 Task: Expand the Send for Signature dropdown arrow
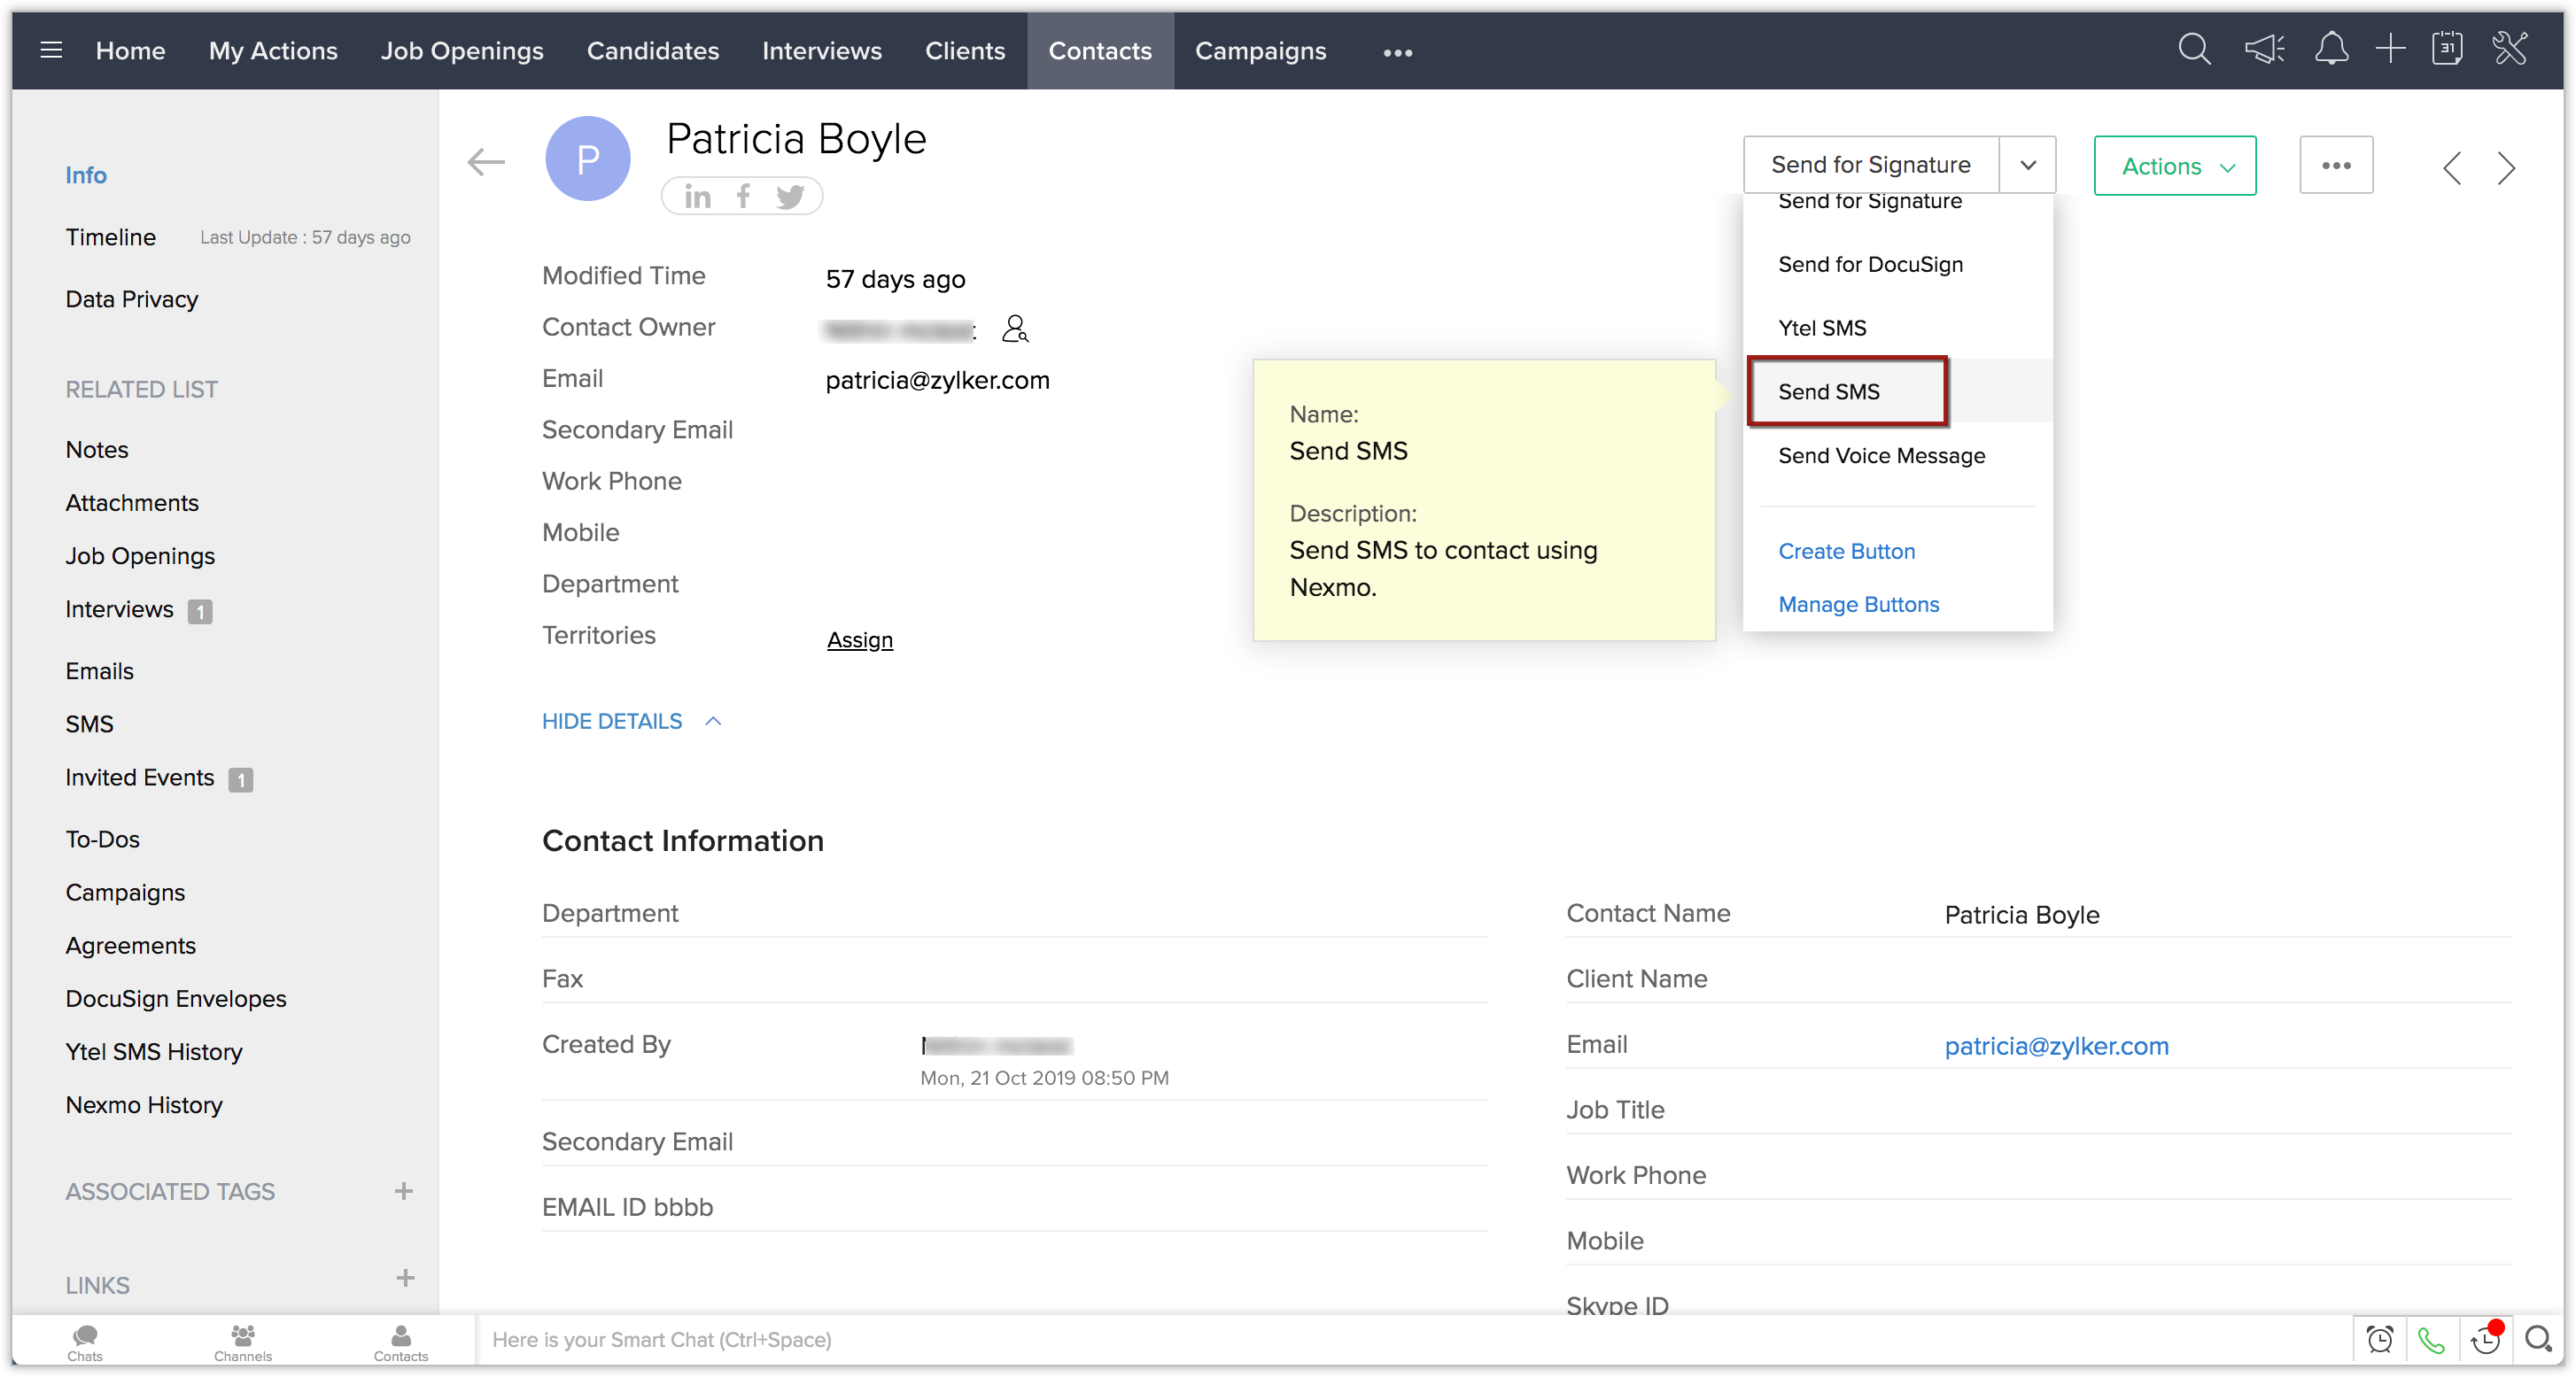click(x=2027, y=165)
